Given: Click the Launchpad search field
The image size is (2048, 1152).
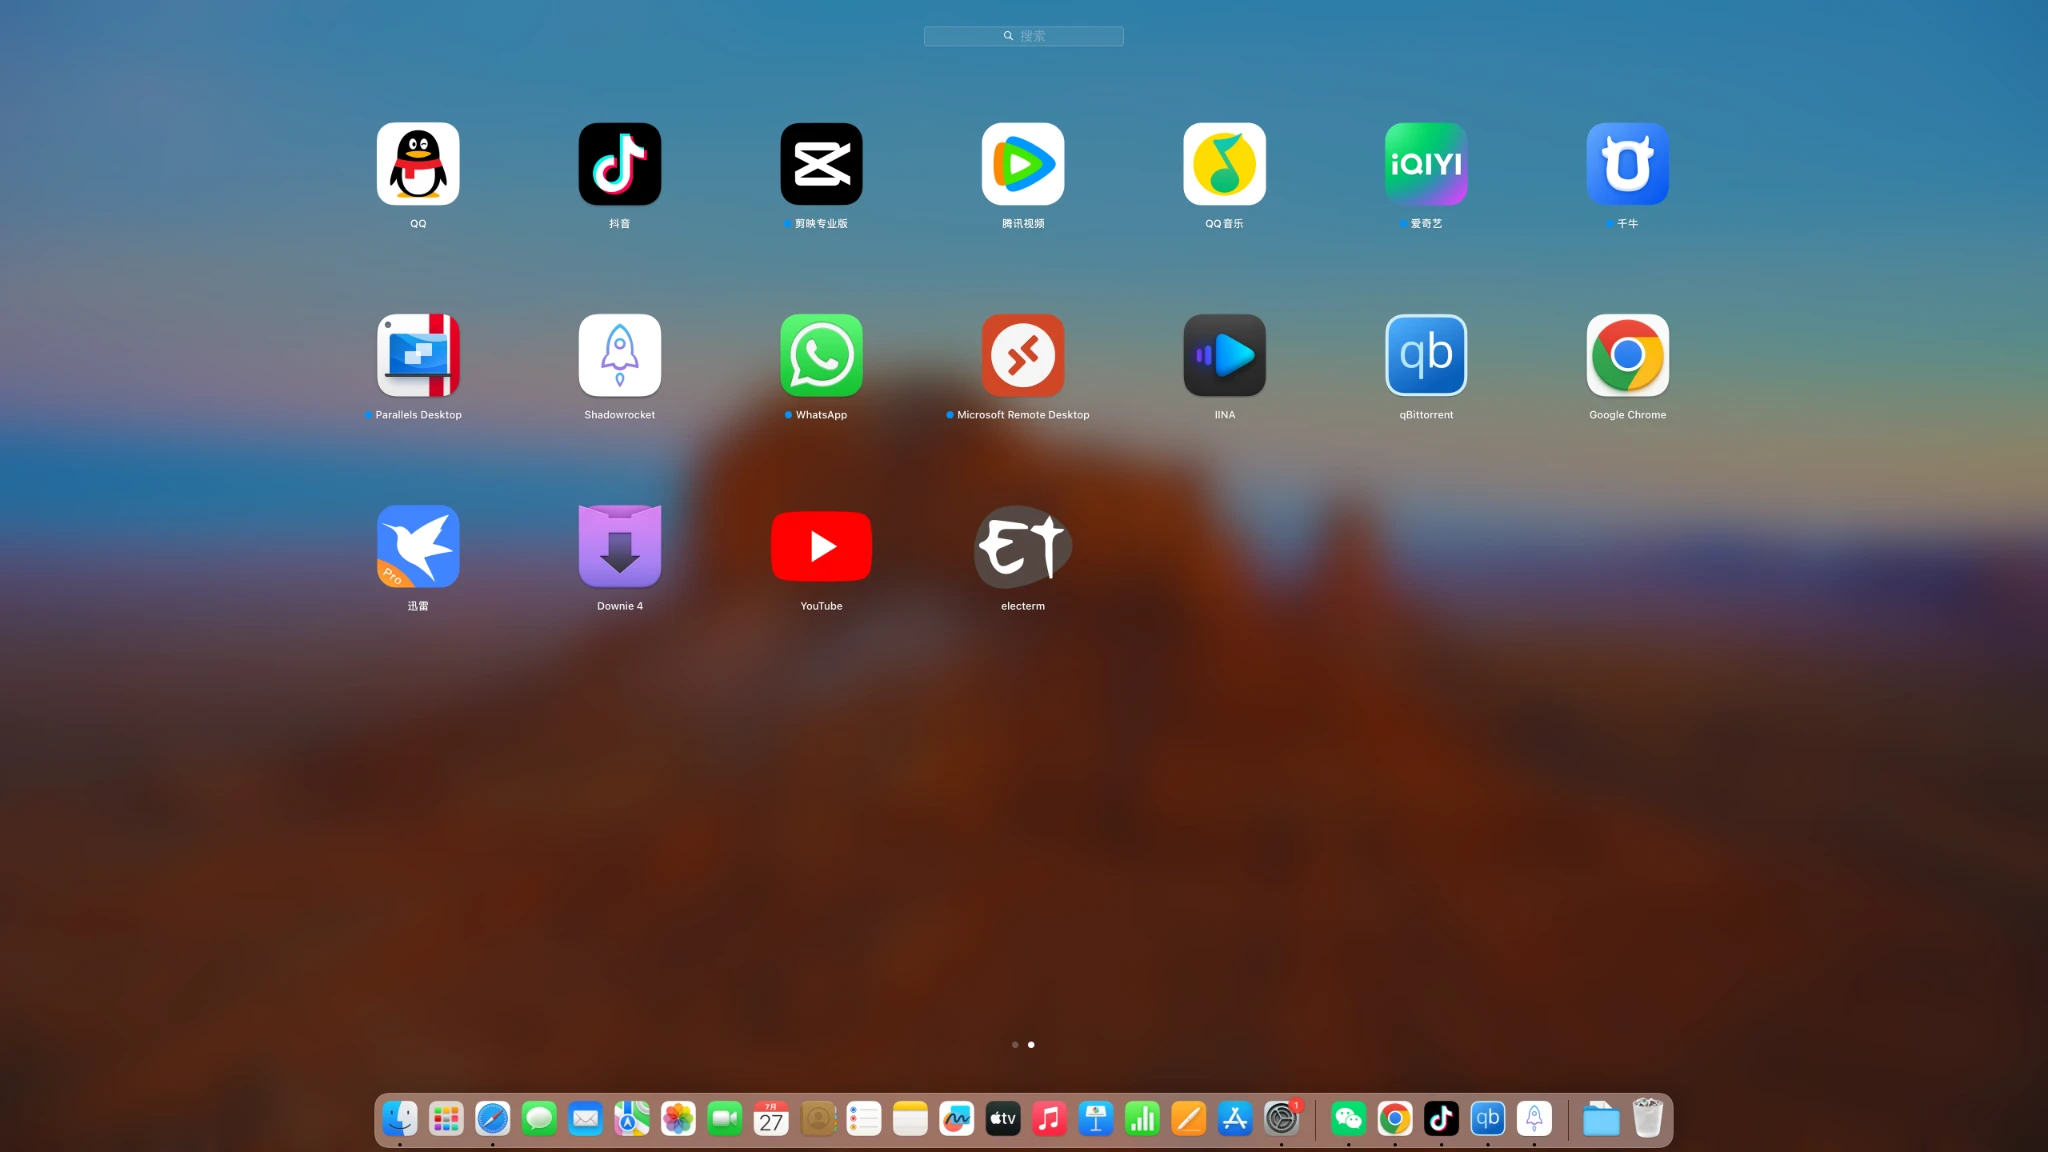Looking at the screenshot, I should [x=1023, y=36].
